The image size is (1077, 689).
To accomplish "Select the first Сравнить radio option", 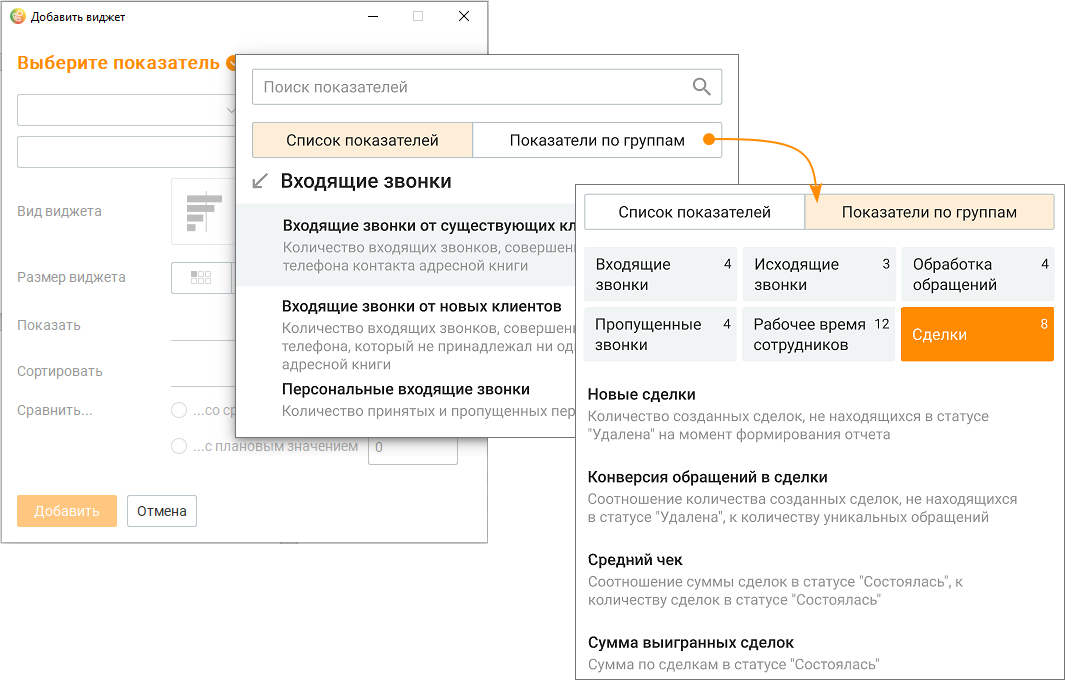I will [x=179, y=410].
